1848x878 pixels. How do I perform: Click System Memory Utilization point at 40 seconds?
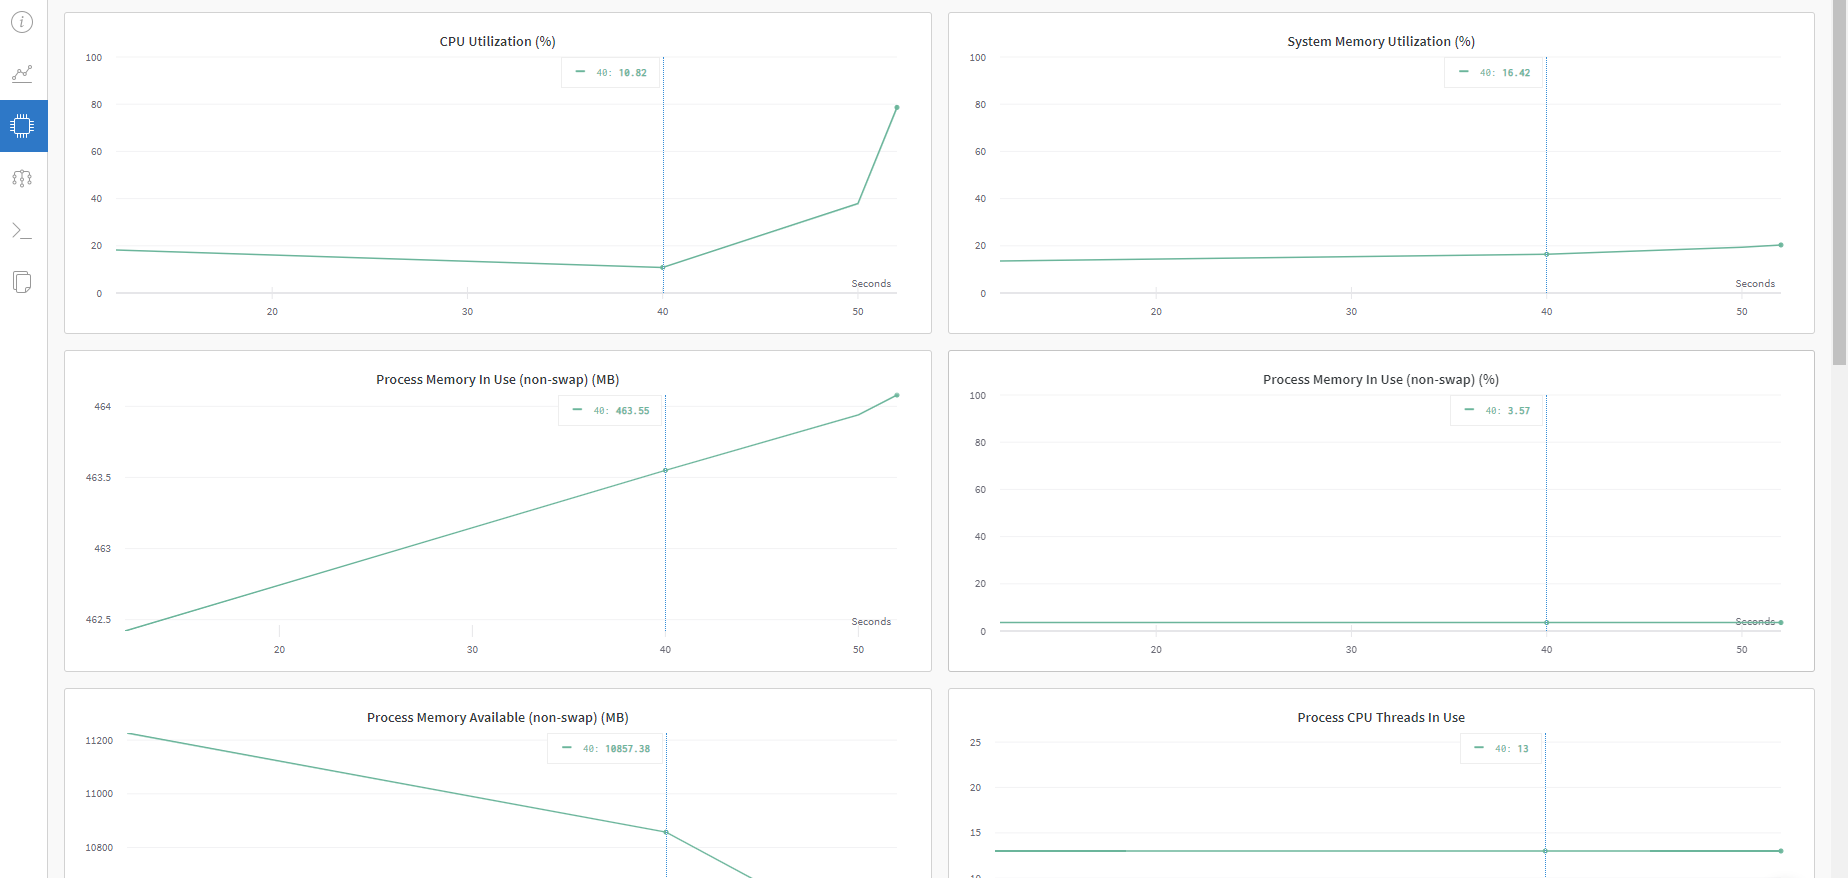tap(1546, 254)
